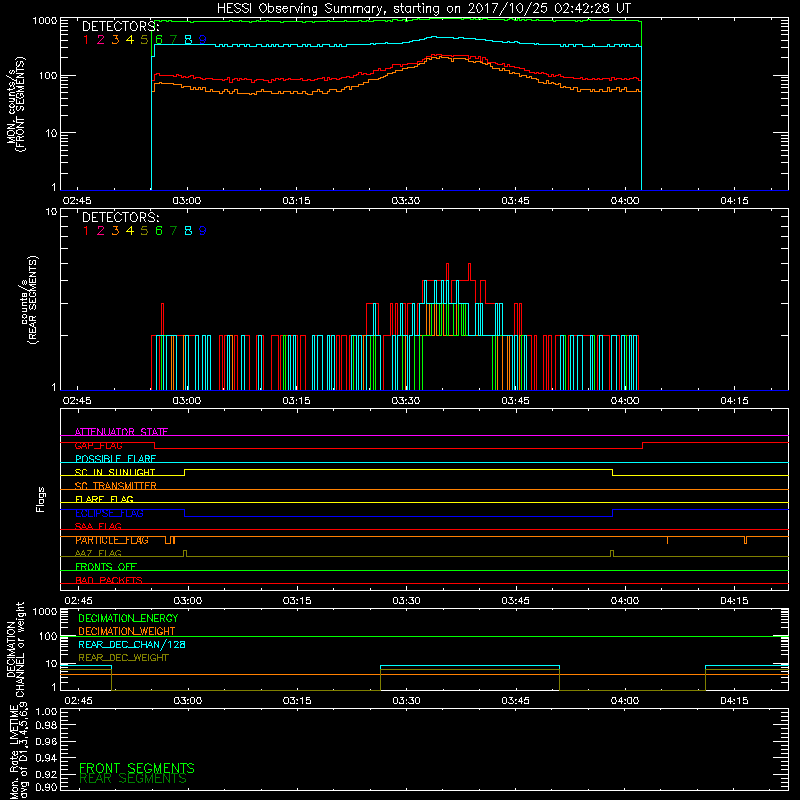Click the REAR_DEC_WEIGHT legend label
Screen dimensions: 800x800
point(123,658)
